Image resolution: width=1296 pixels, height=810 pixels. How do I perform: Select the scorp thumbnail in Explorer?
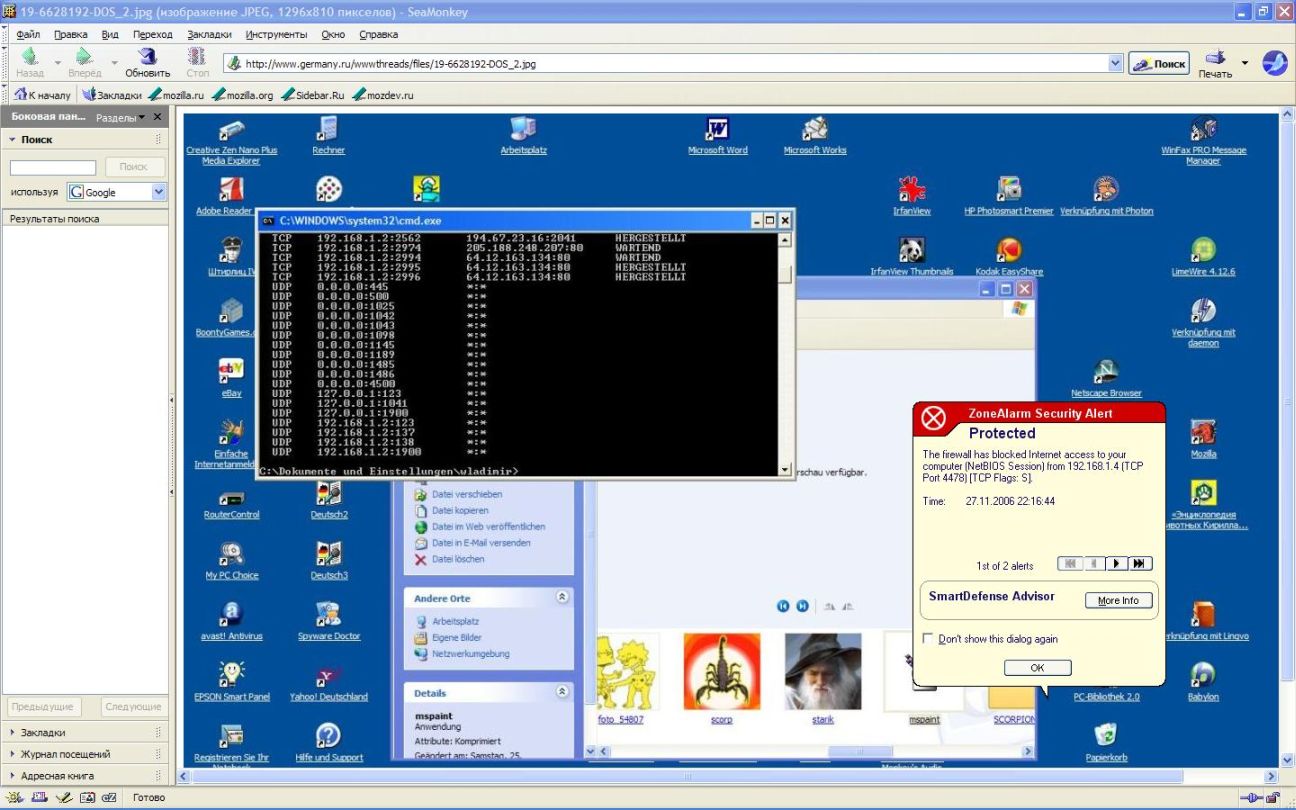click(721, 677)
